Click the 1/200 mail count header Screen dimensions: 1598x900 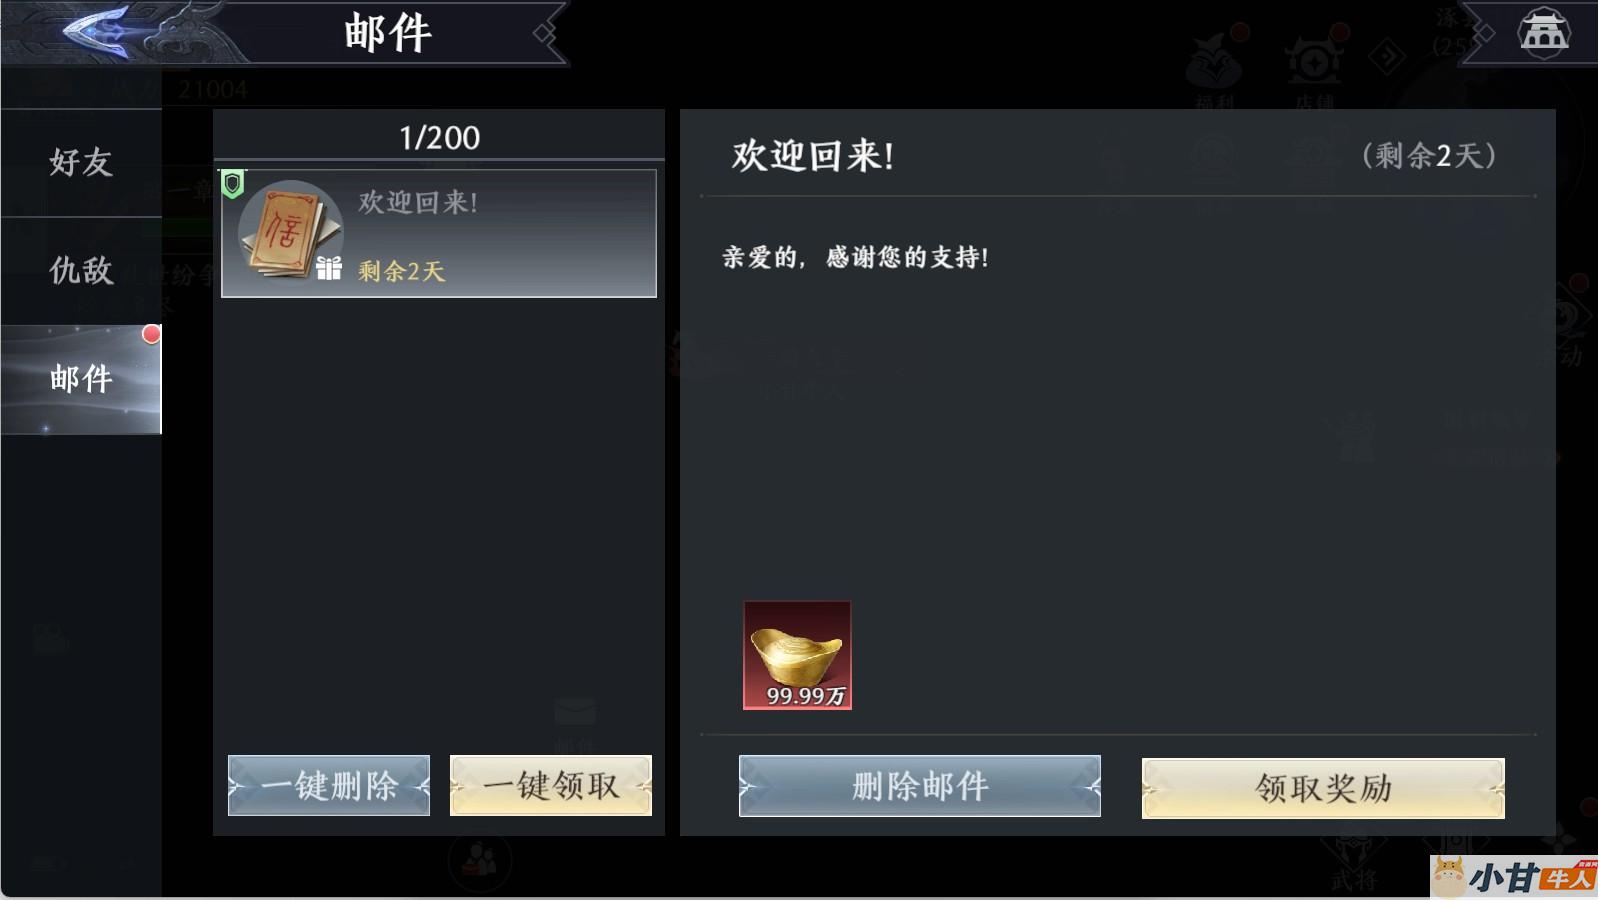[x=439, y=137]
